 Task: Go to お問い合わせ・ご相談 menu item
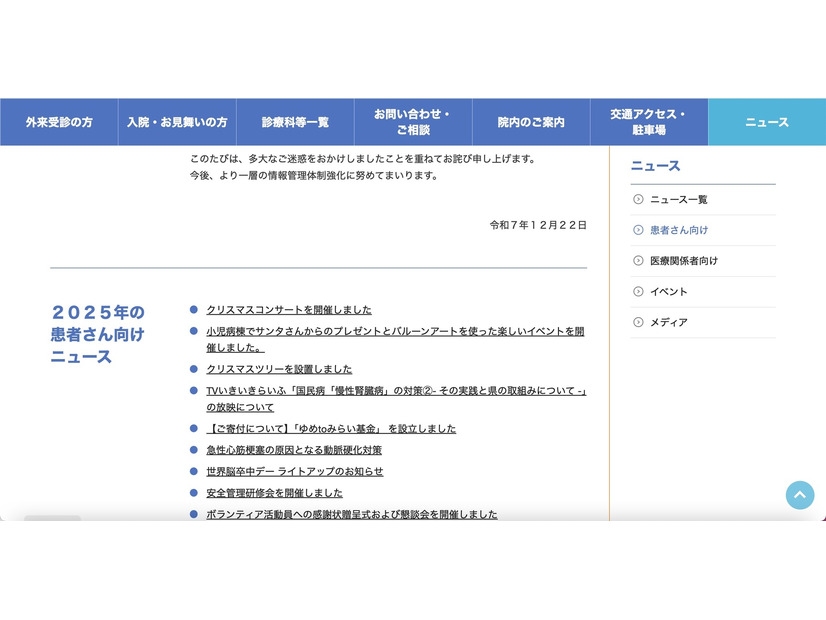[x=413, y=122]
